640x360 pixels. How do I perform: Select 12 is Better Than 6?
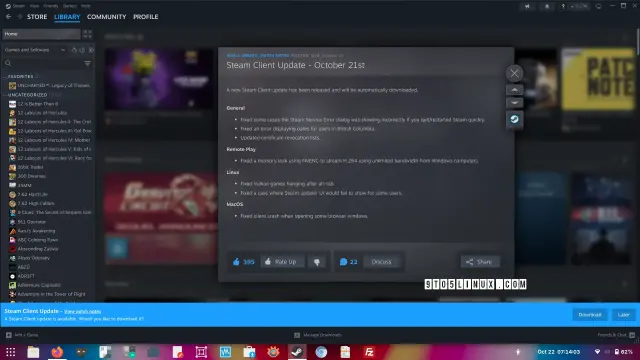[x=33, y=104]
